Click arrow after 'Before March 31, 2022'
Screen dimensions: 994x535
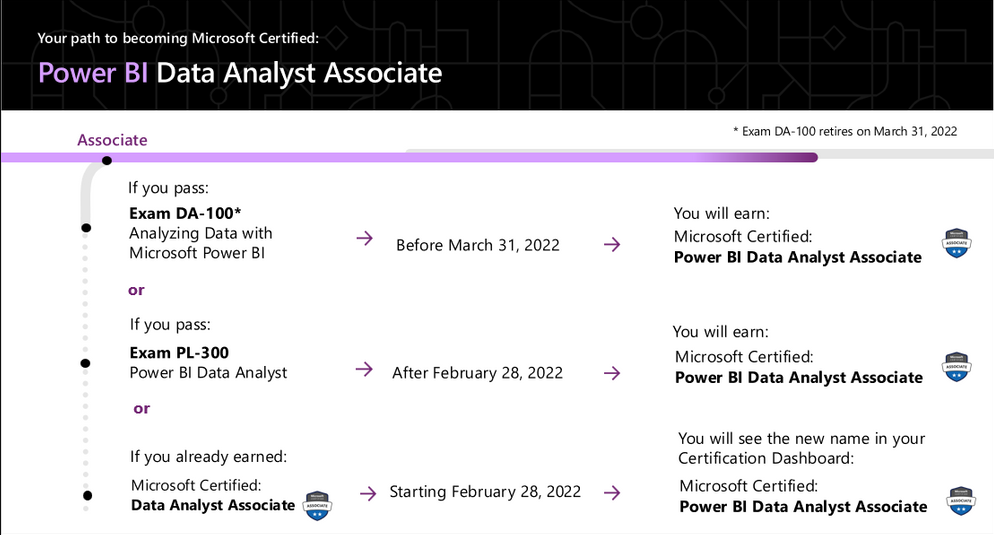(611, 244)
